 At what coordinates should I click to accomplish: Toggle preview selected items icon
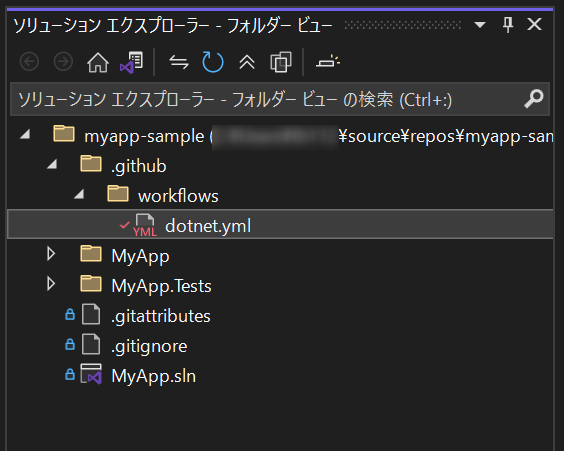pos(328,62)
